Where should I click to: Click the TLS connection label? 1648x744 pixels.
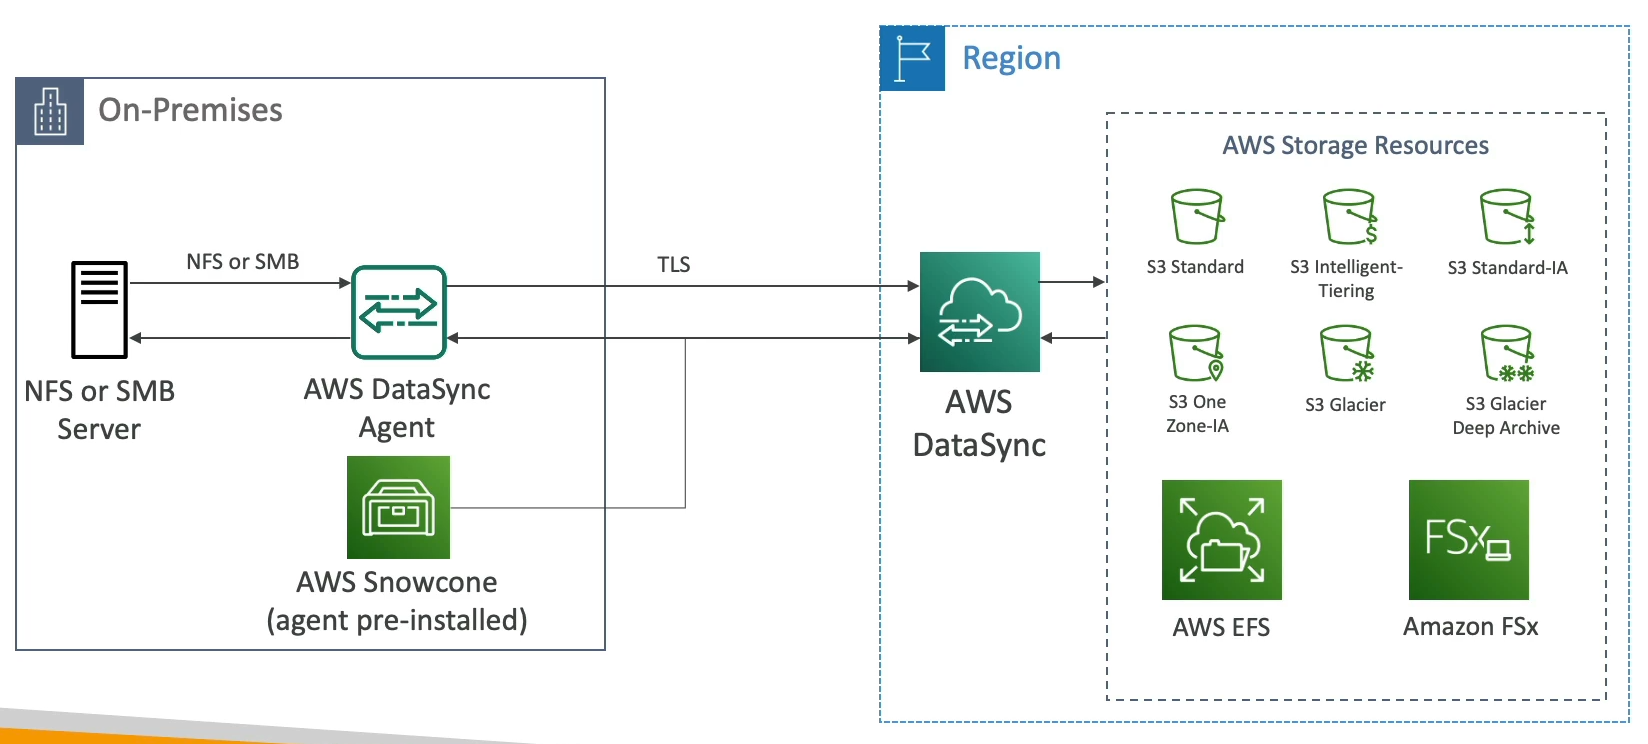(673, 265)
